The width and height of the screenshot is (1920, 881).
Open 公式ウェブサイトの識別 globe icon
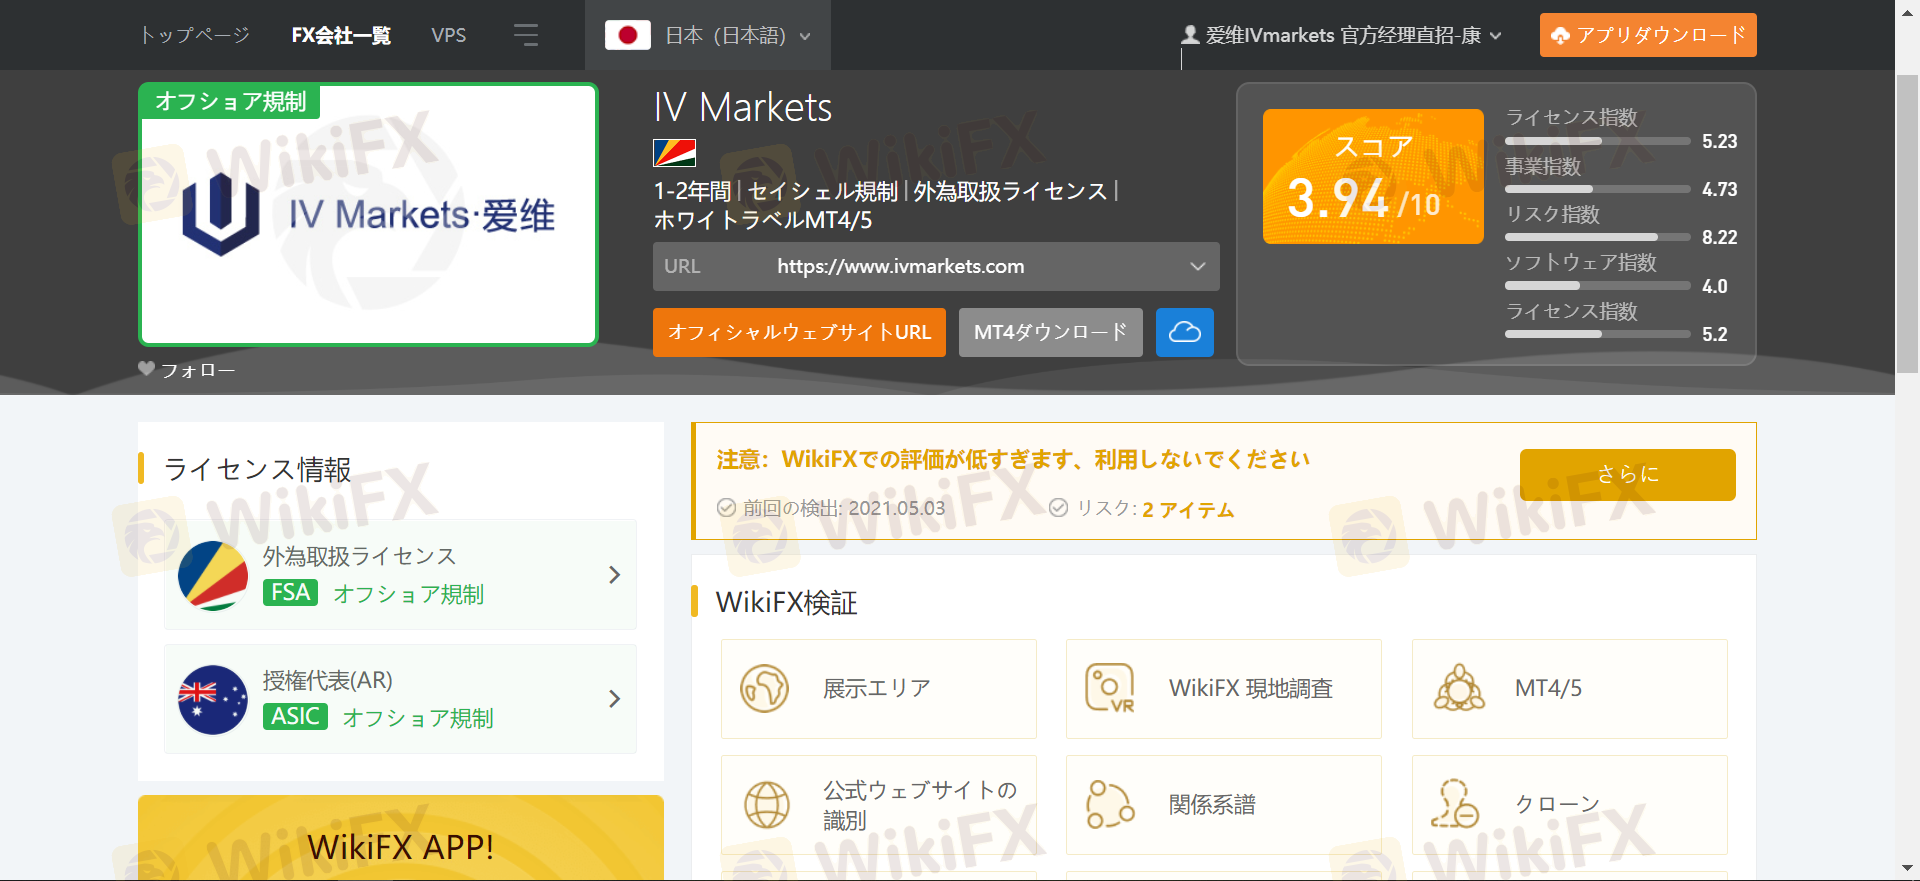click(767, 805)
